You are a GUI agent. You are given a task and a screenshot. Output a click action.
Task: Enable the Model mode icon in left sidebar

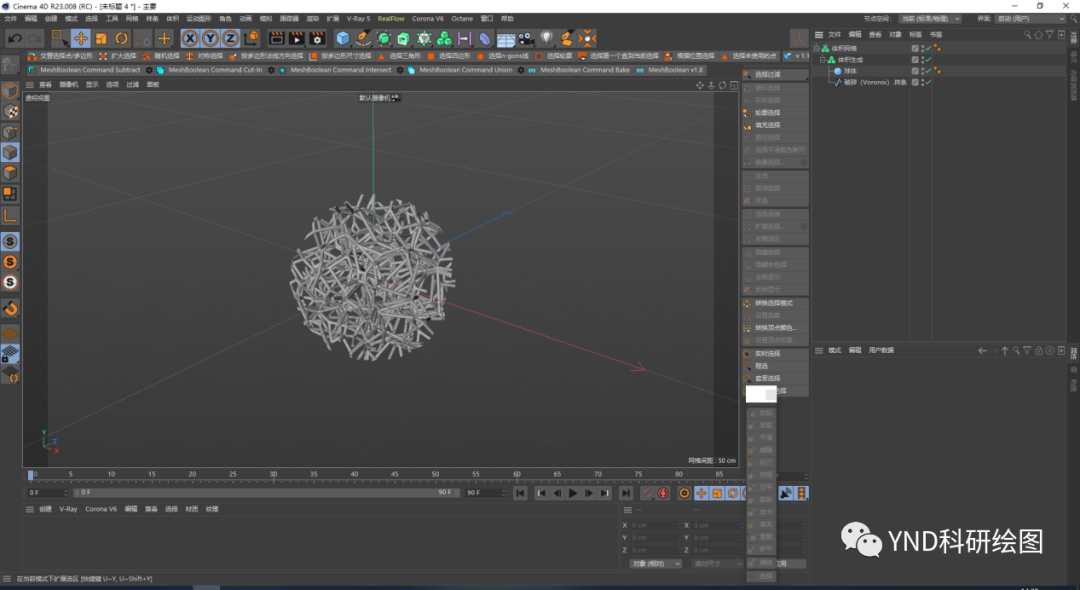(x=10, y=90)
